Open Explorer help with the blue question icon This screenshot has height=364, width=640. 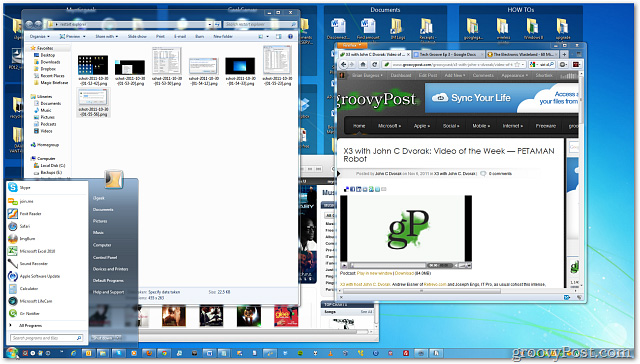[x=291, y=36]
